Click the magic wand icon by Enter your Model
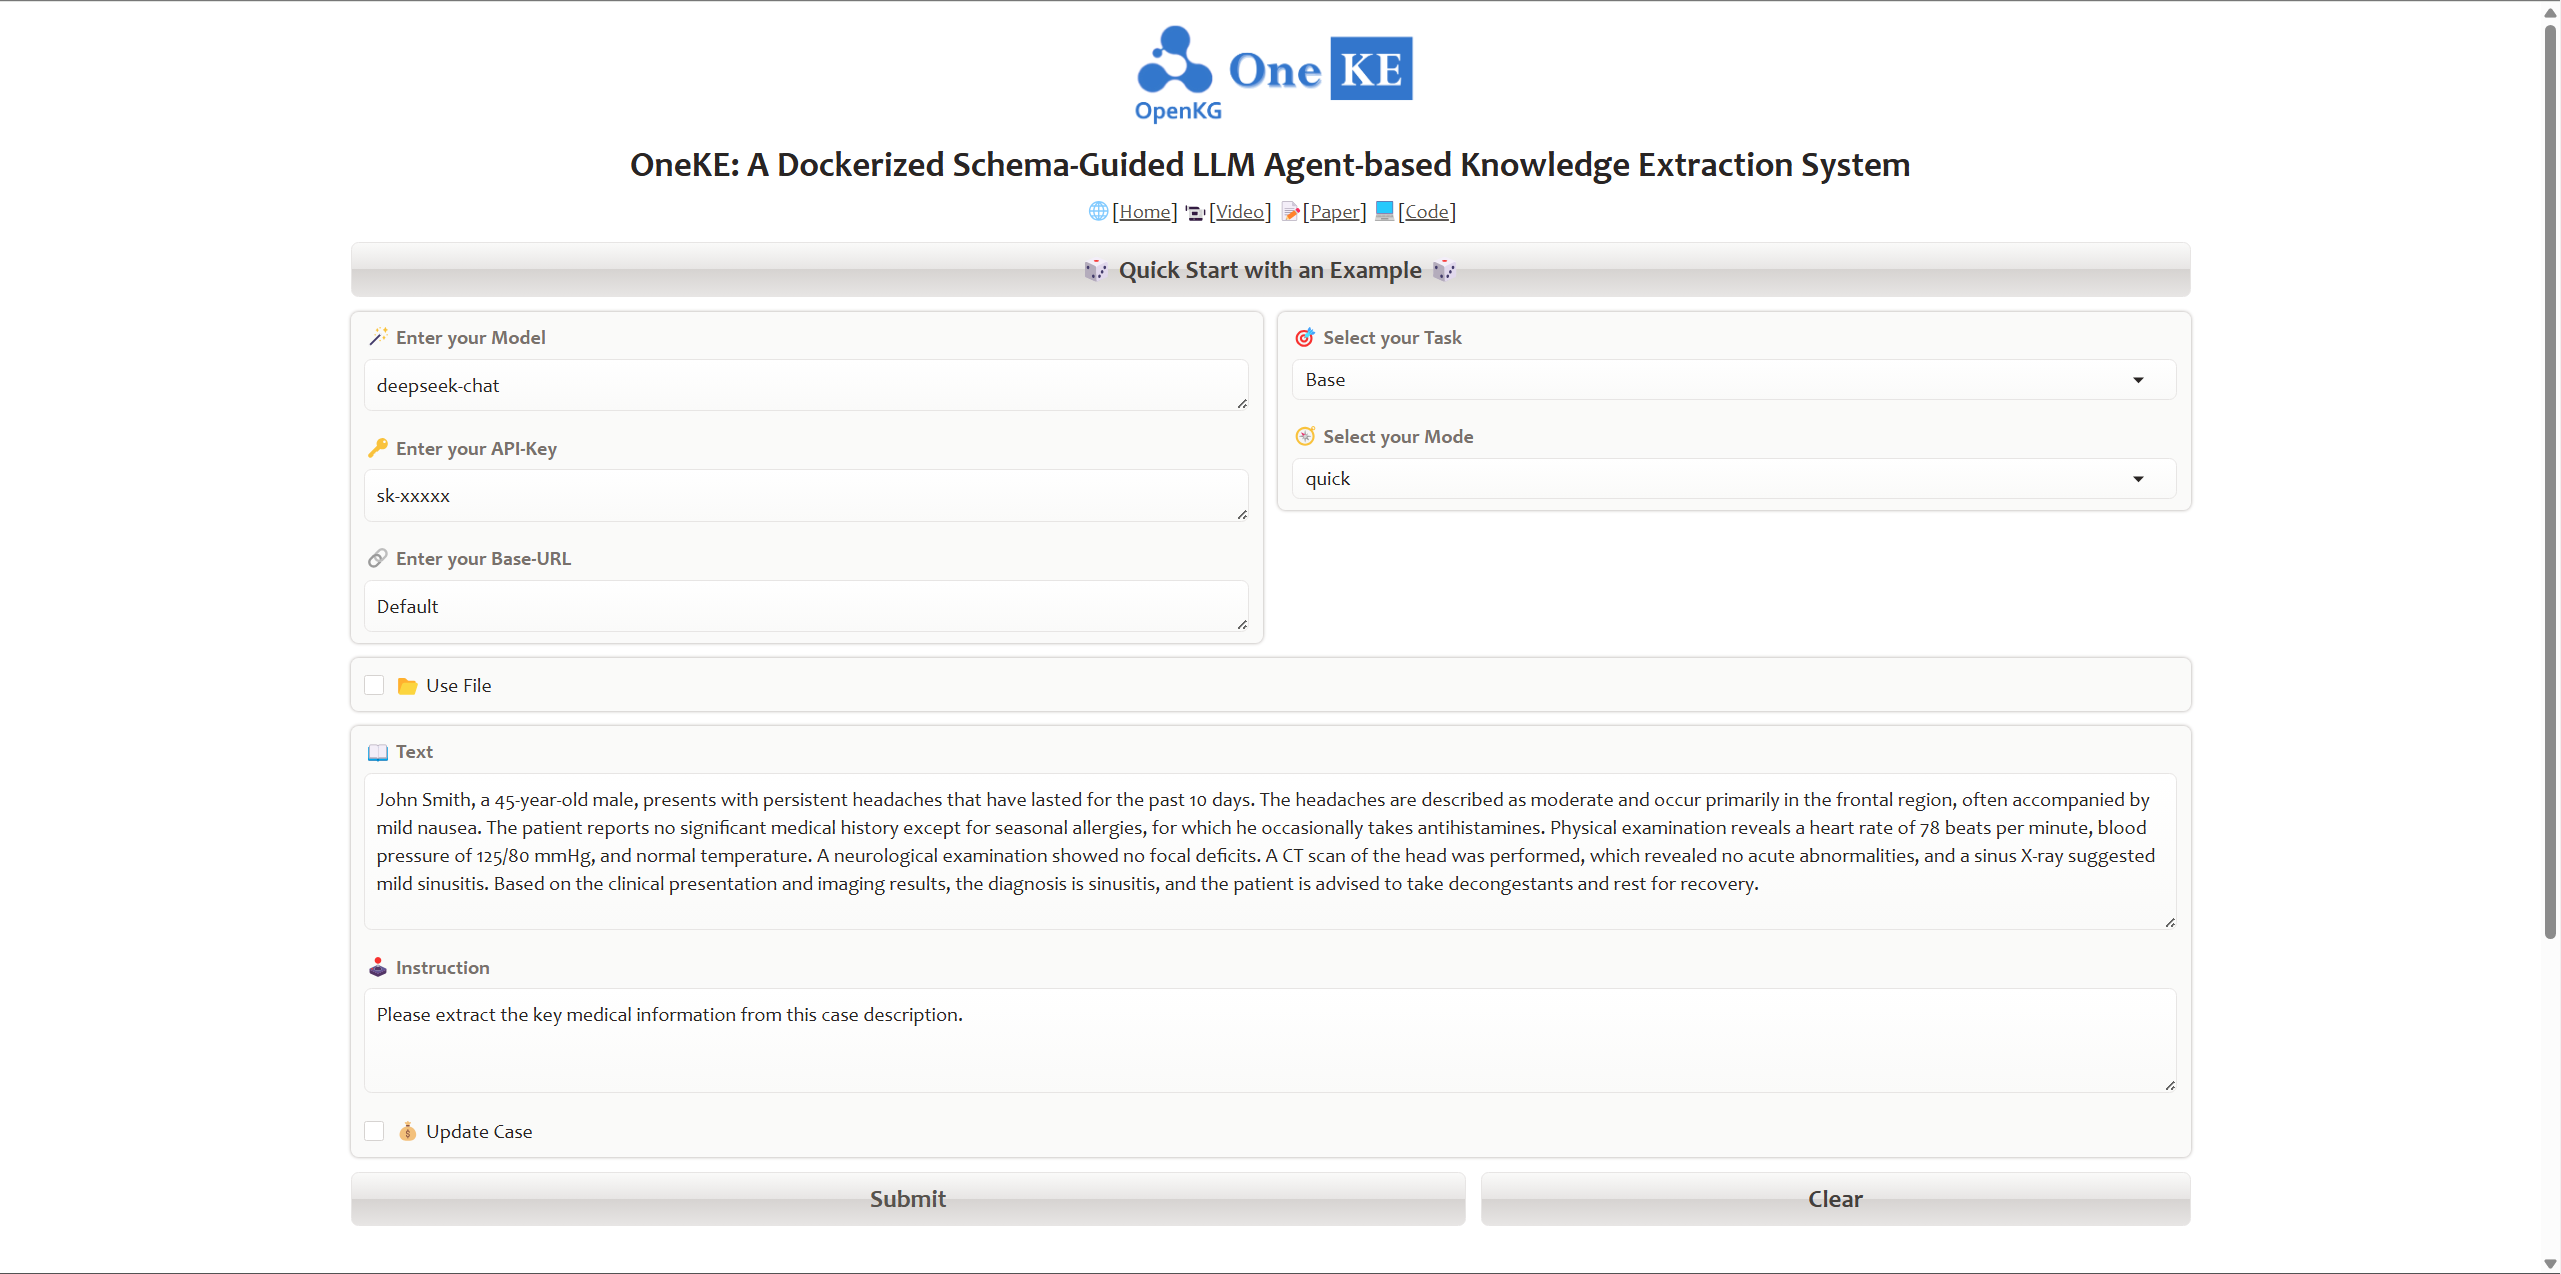Viewport: 2561px width, 1274px height. tap(378, 337)
